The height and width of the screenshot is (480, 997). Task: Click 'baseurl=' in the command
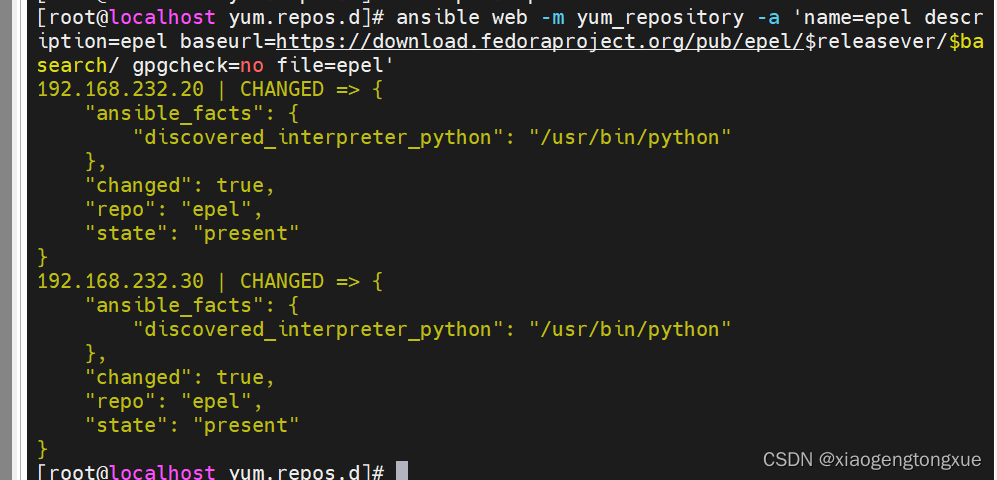click(x=228, y=42)
